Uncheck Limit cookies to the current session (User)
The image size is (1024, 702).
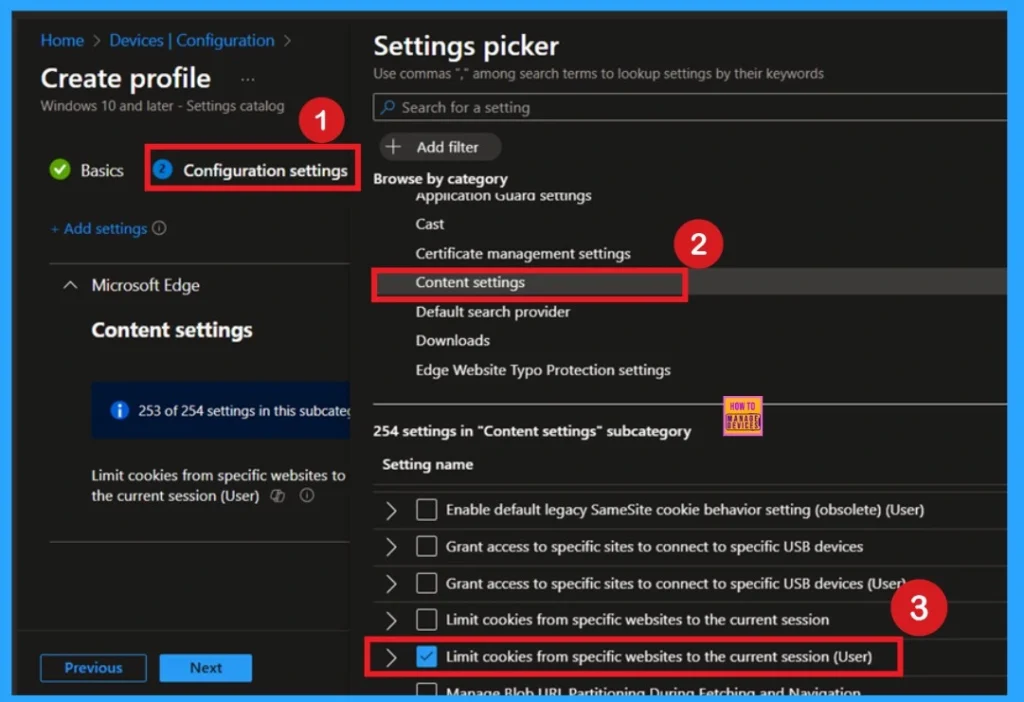426,656
